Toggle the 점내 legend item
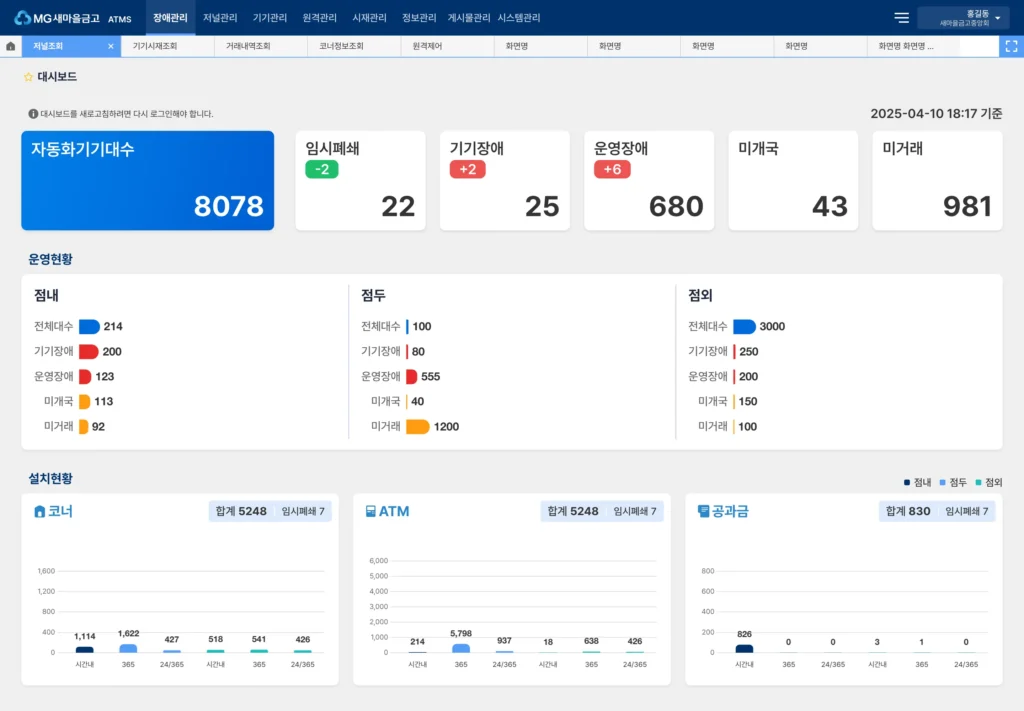Viewport: 1024px width, 711px height. (917, 482)
